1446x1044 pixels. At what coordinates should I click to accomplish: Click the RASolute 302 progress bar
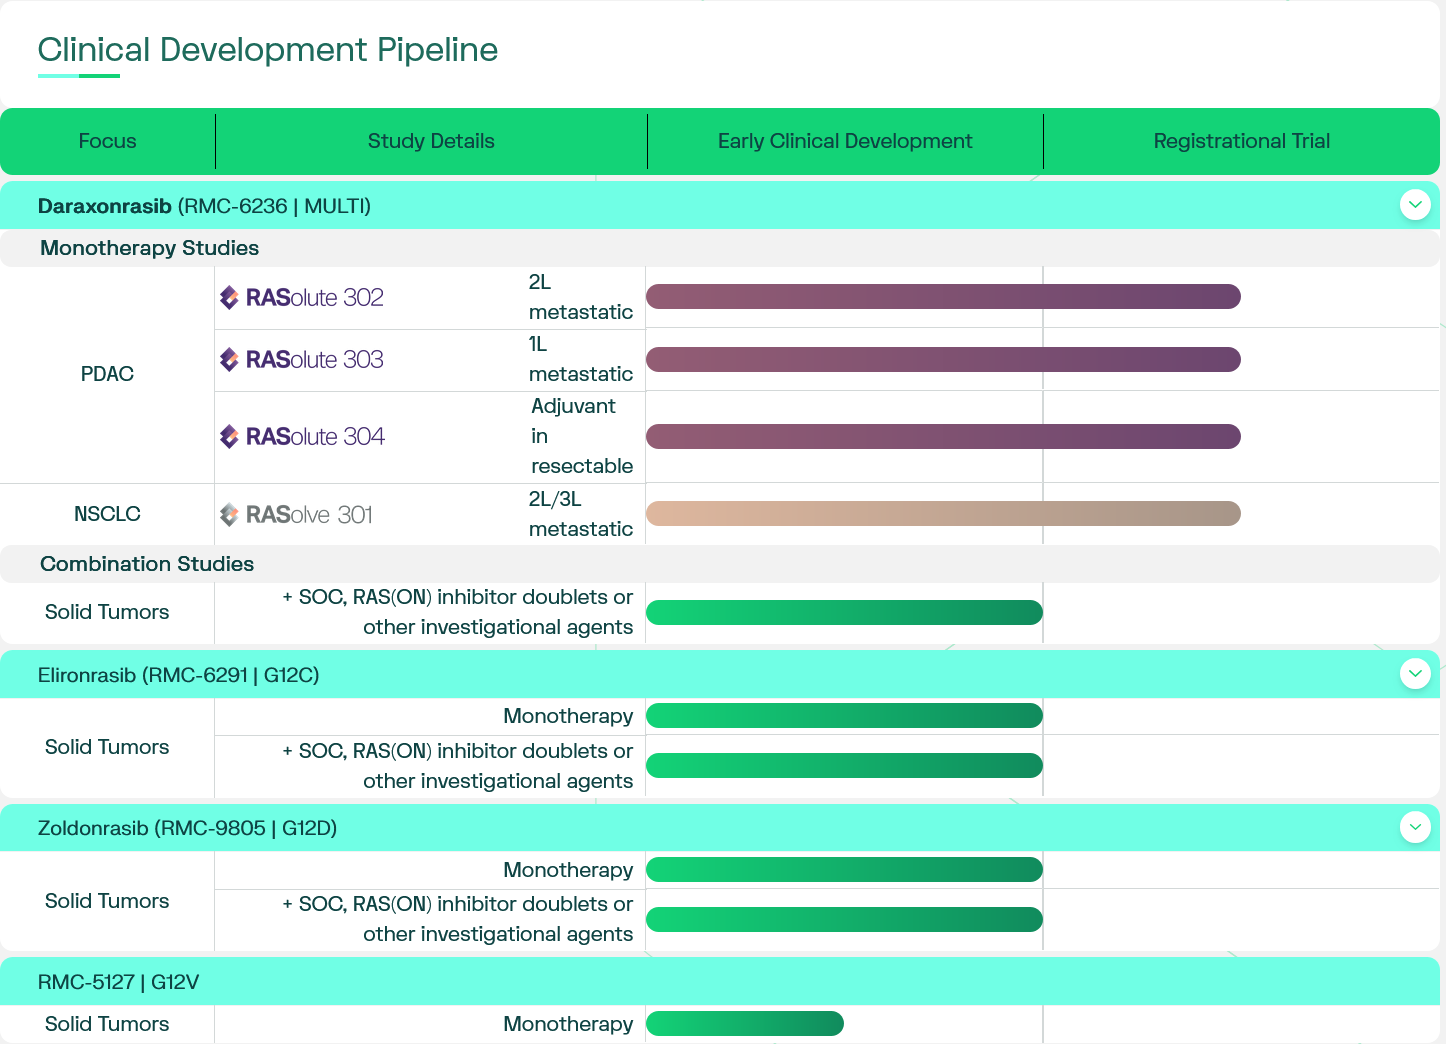point(942,297)
